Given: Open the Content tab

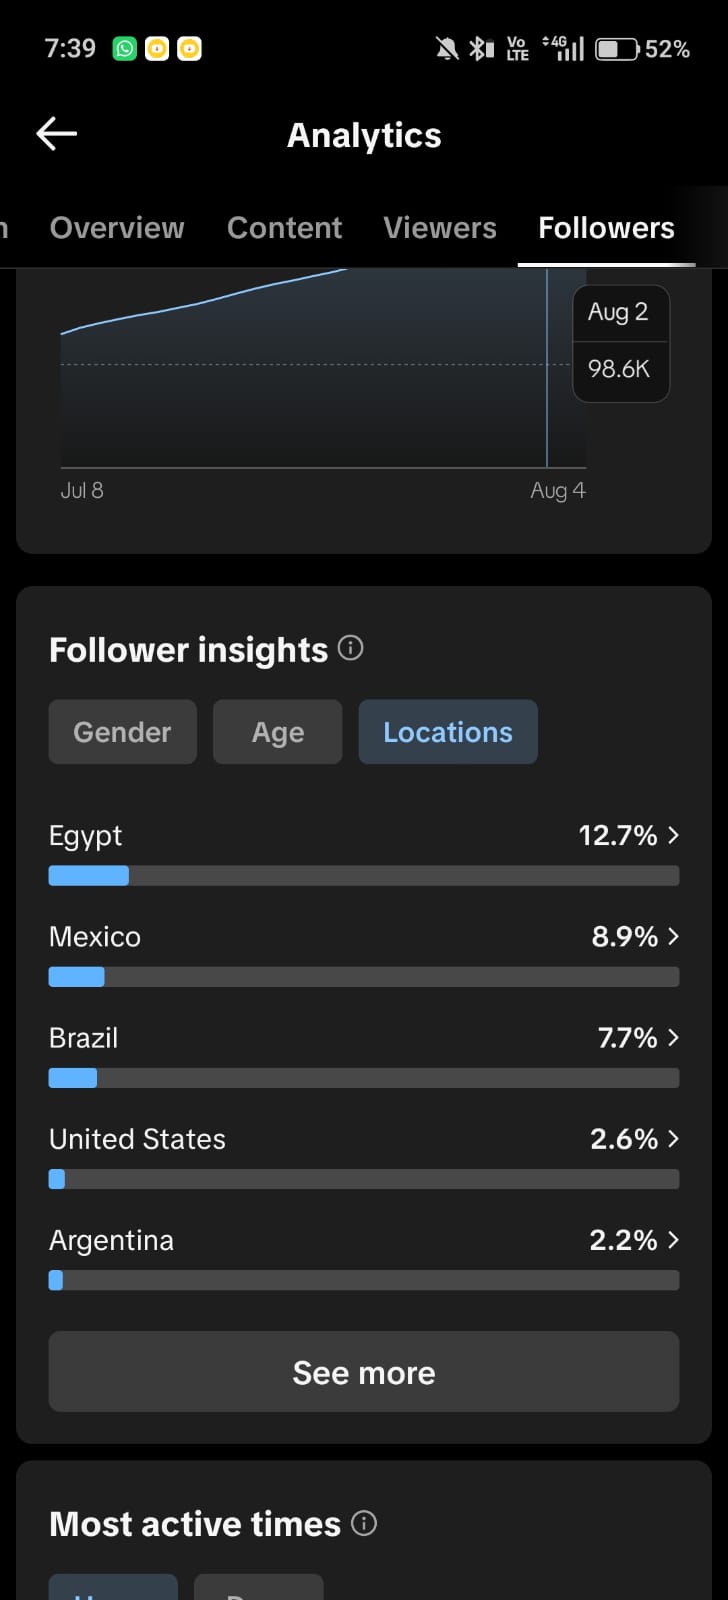Looking at the screenshot, I should [285, 228].
